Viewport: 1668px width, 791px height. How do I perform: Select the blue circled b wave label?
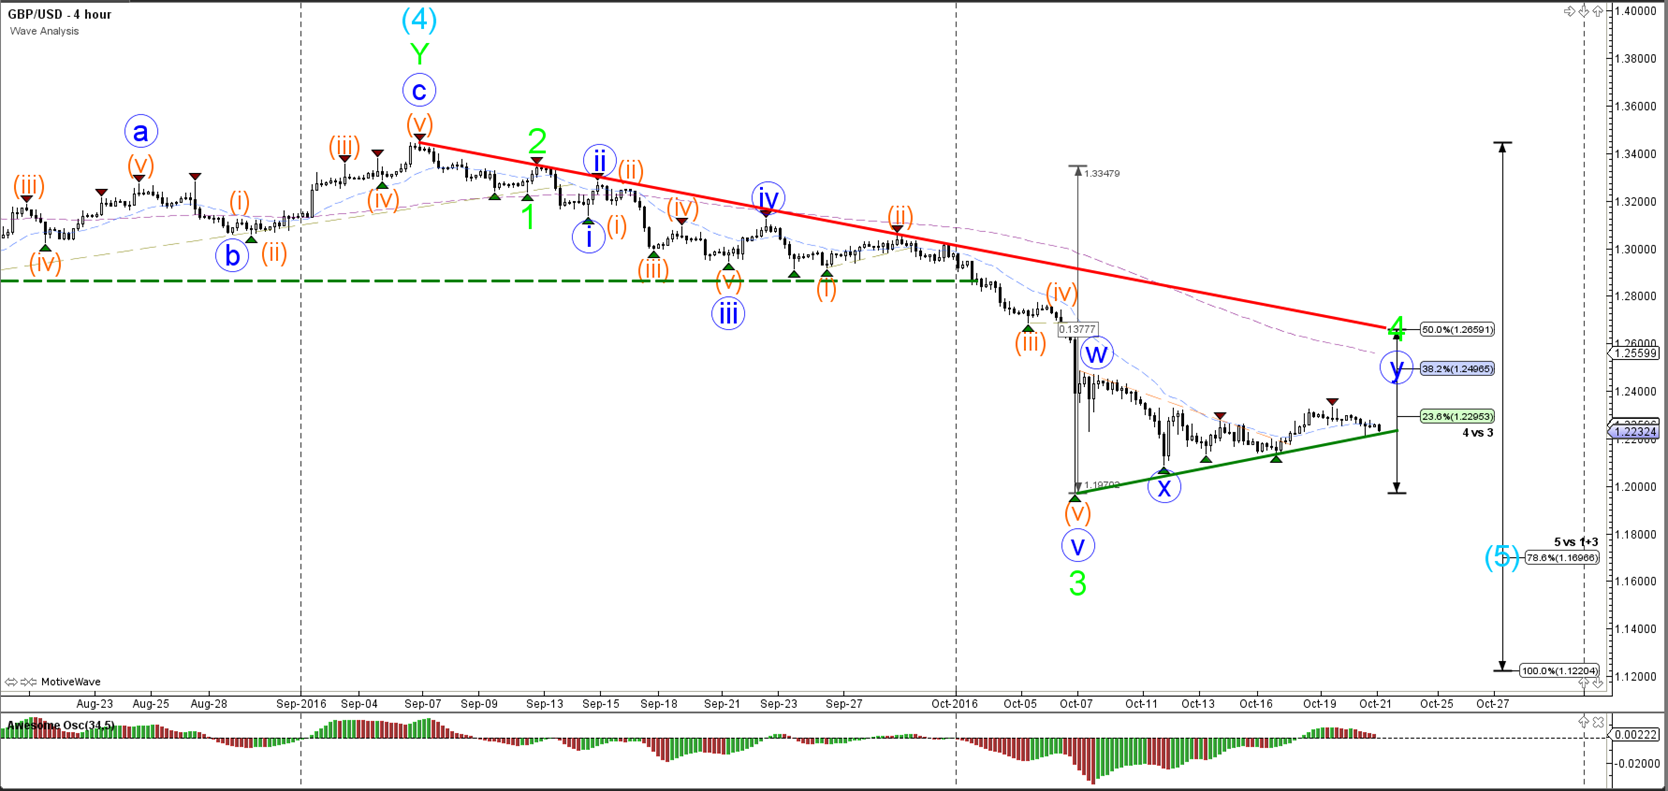coord(232,256)
